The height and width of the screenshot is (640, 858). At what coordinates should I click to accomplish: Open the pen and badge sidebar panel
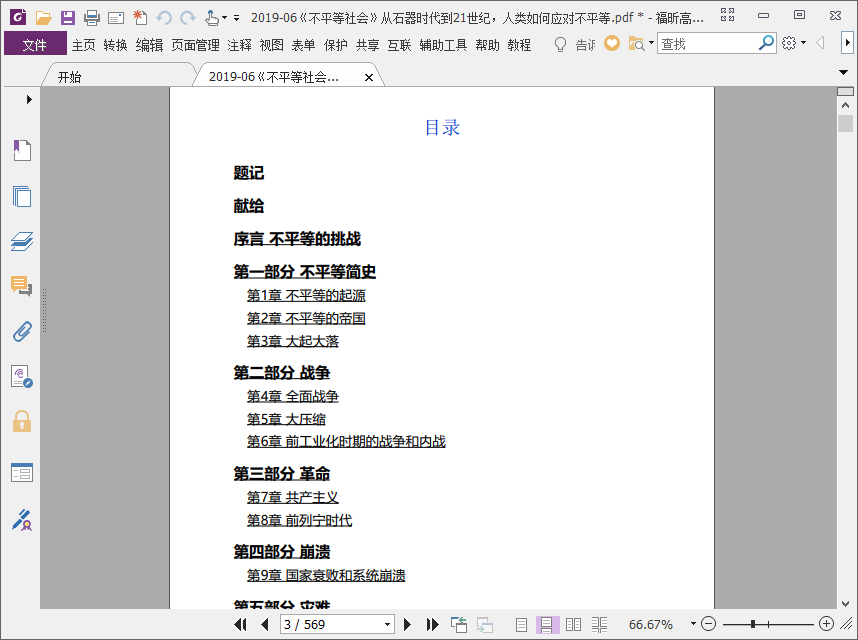(22, 520)
